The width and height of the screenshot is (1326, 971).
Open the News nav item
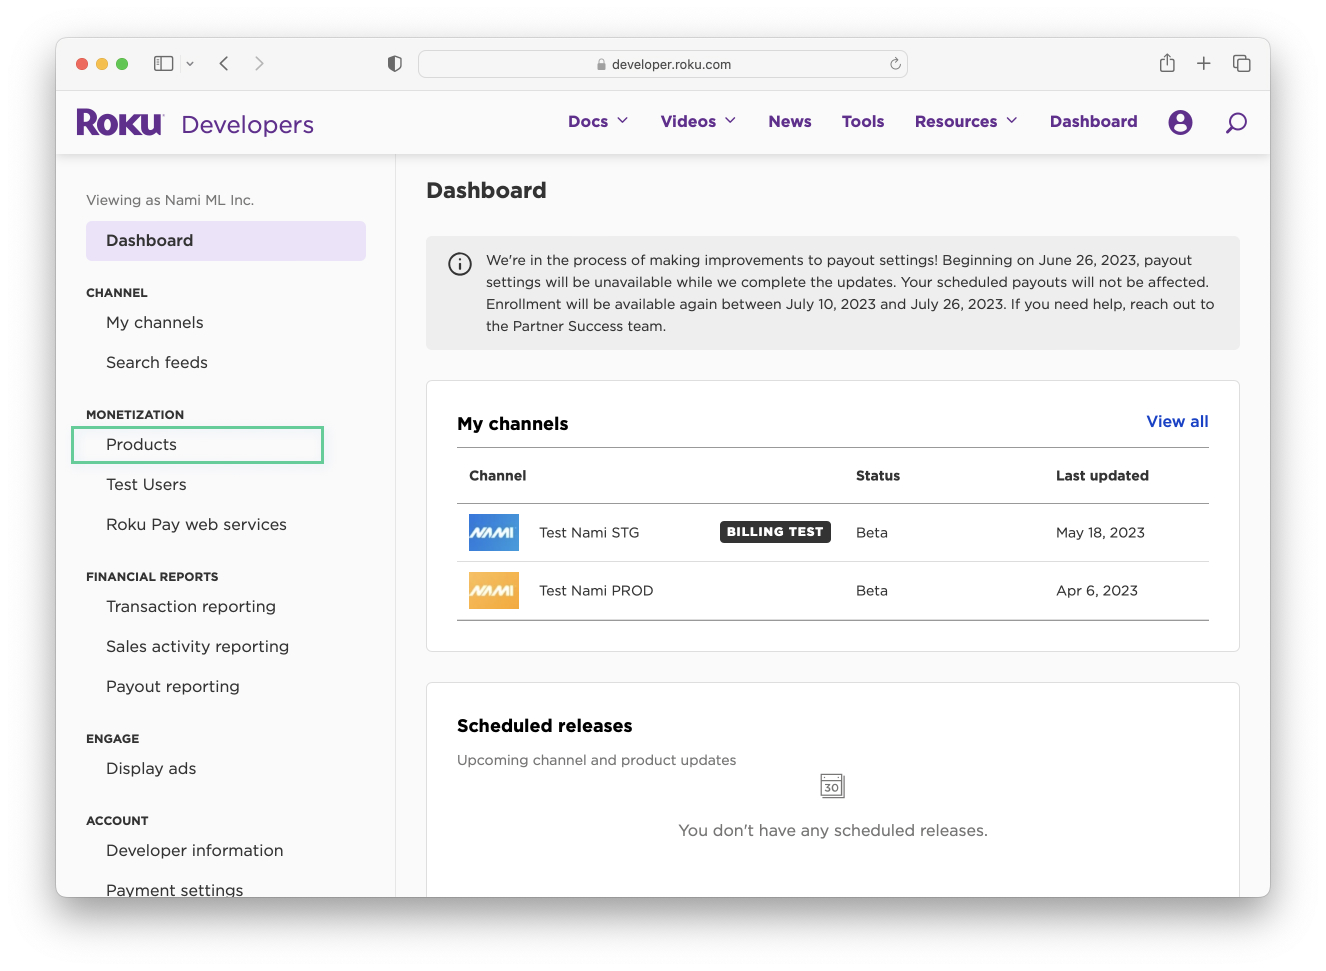[x=789, y=122]
